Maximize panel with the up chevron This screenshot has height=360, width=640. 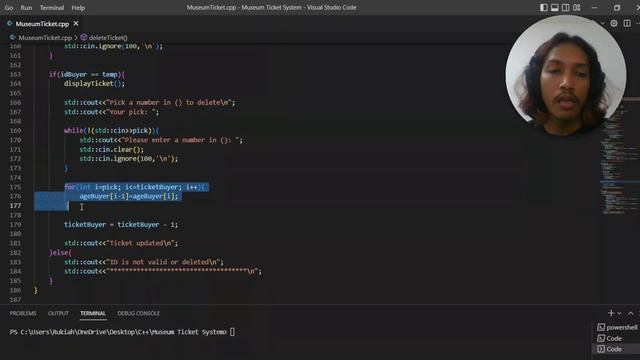tap(631, 313)
